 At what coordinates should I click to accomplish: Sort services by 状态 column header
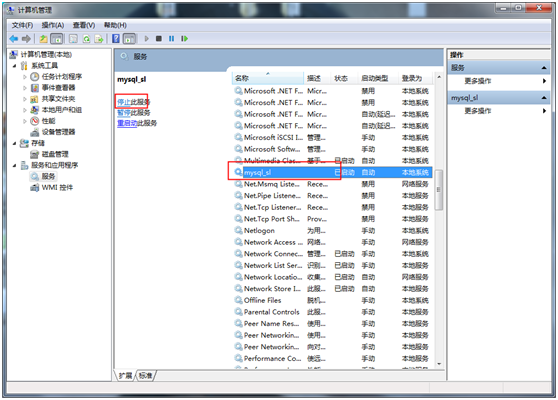[x=344, y=78]
